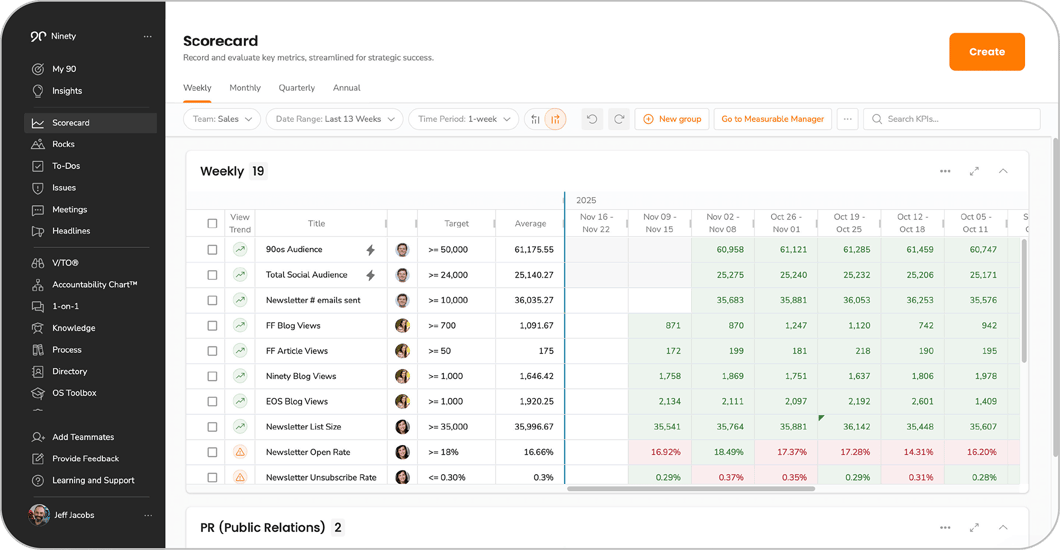Open the toolbar three-dot more options button
This screenshot has height=550, width=1060.
(x=847, y=119)
